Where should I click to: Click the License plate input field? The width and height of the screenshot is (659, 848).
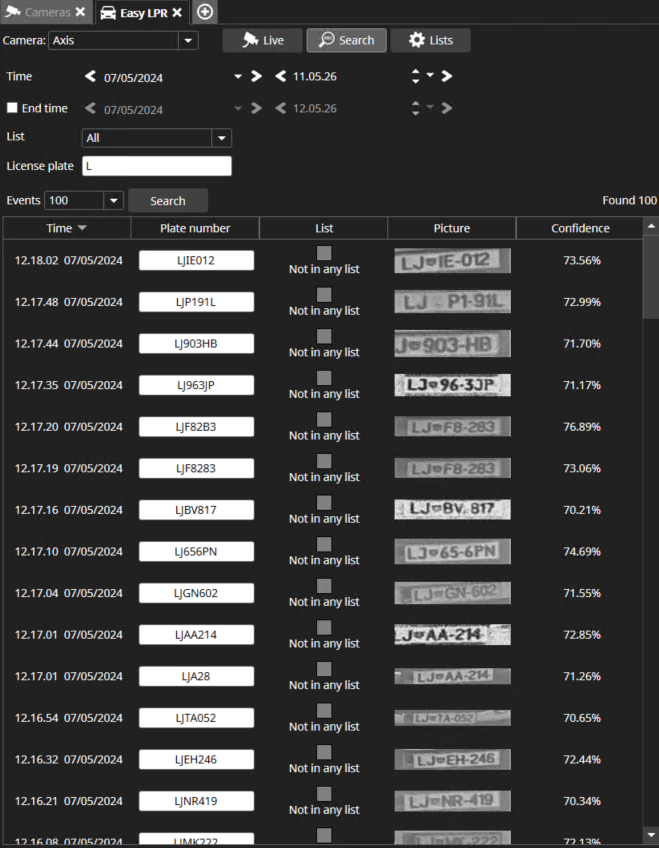(156, 166)
